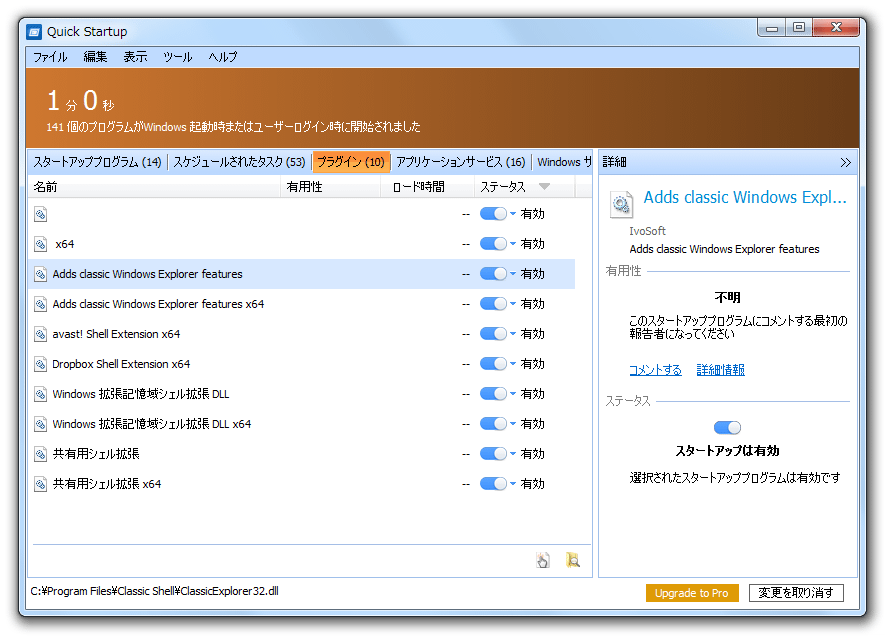Click the 共有用シェル拡張 row icon
This screenshot has width=888, height=640.
click(40, 454)
